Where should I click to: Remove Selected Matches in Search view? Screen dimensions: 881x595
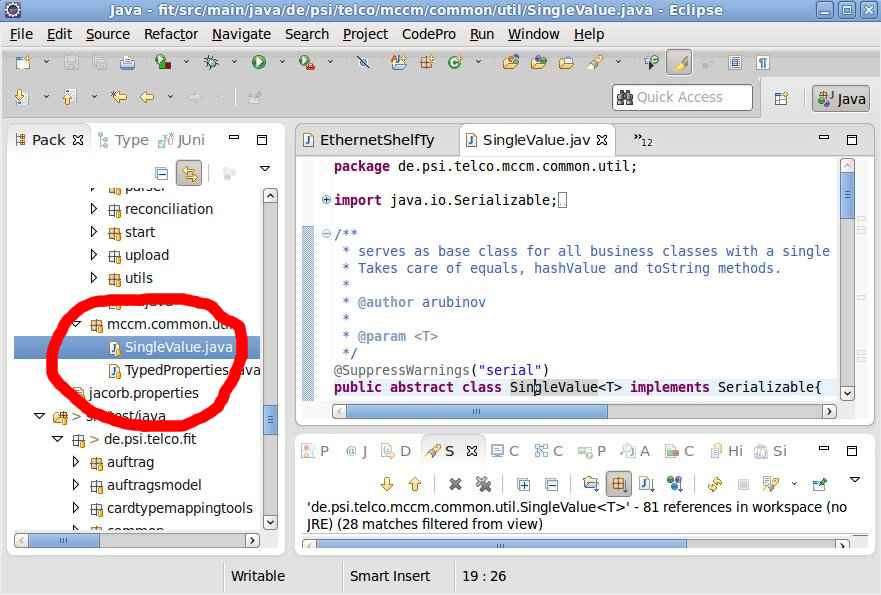455,484
